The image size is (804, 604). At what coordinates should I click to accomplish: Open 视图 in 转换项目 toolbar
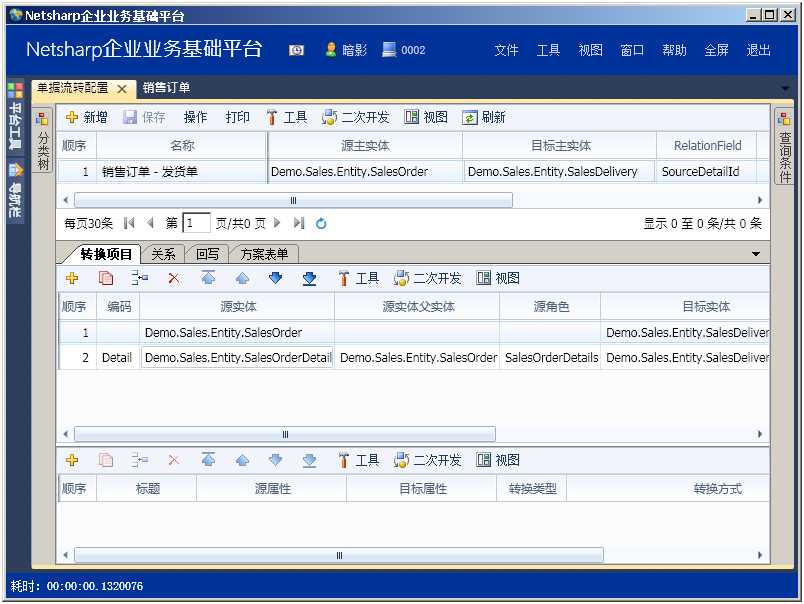[x=498, y=278]
